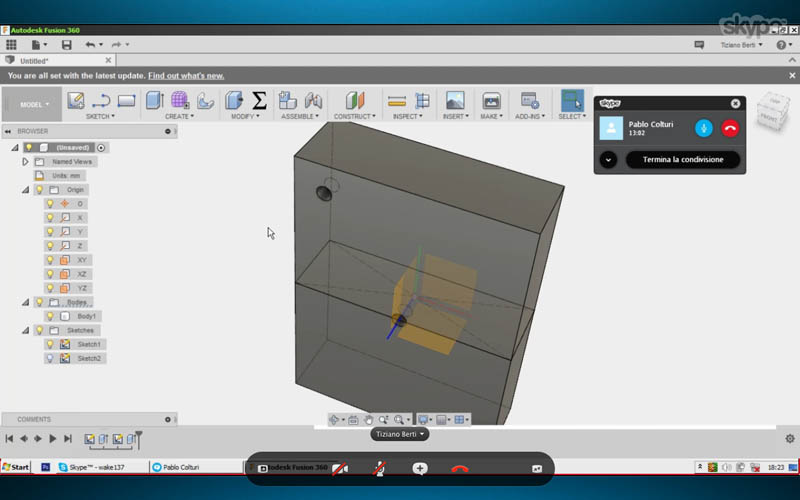800x500 pixels.
Task: Open Change Parameters sigma tool
Action: [259, 100]
